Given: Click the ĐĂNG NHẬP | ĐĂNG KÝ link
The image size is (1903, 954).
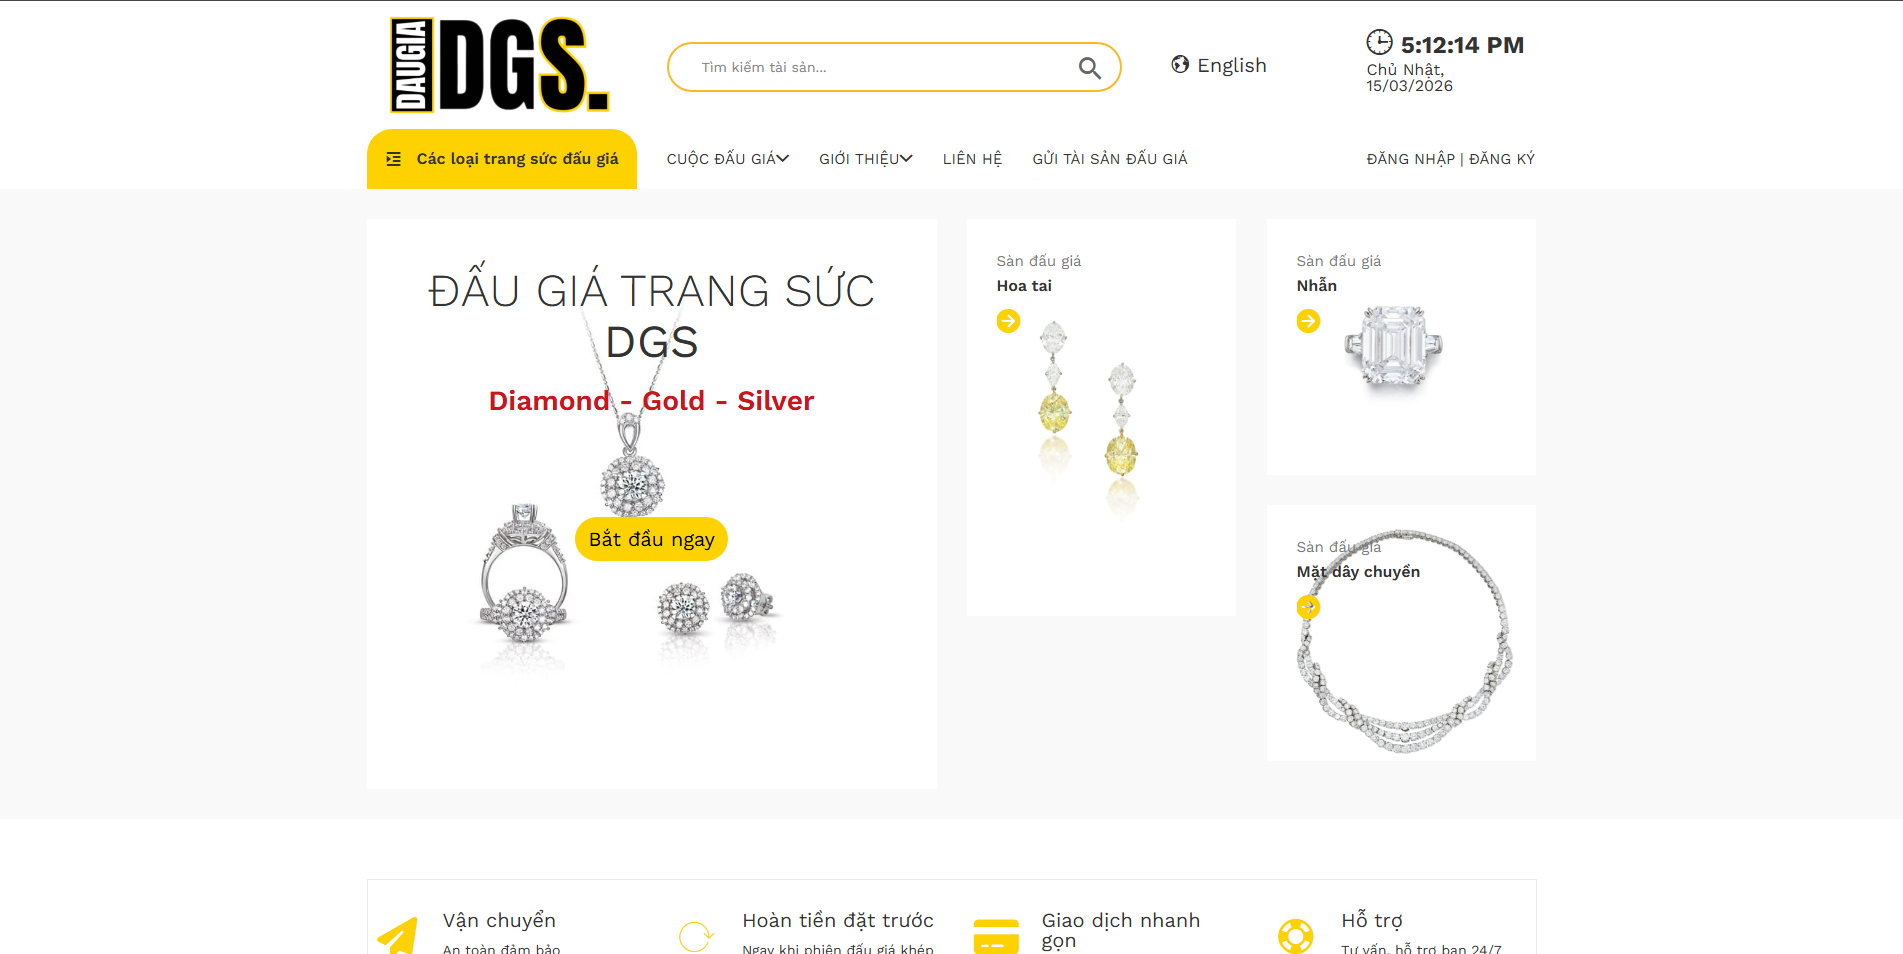Looking at the screenshot, I should (1450, 159).
